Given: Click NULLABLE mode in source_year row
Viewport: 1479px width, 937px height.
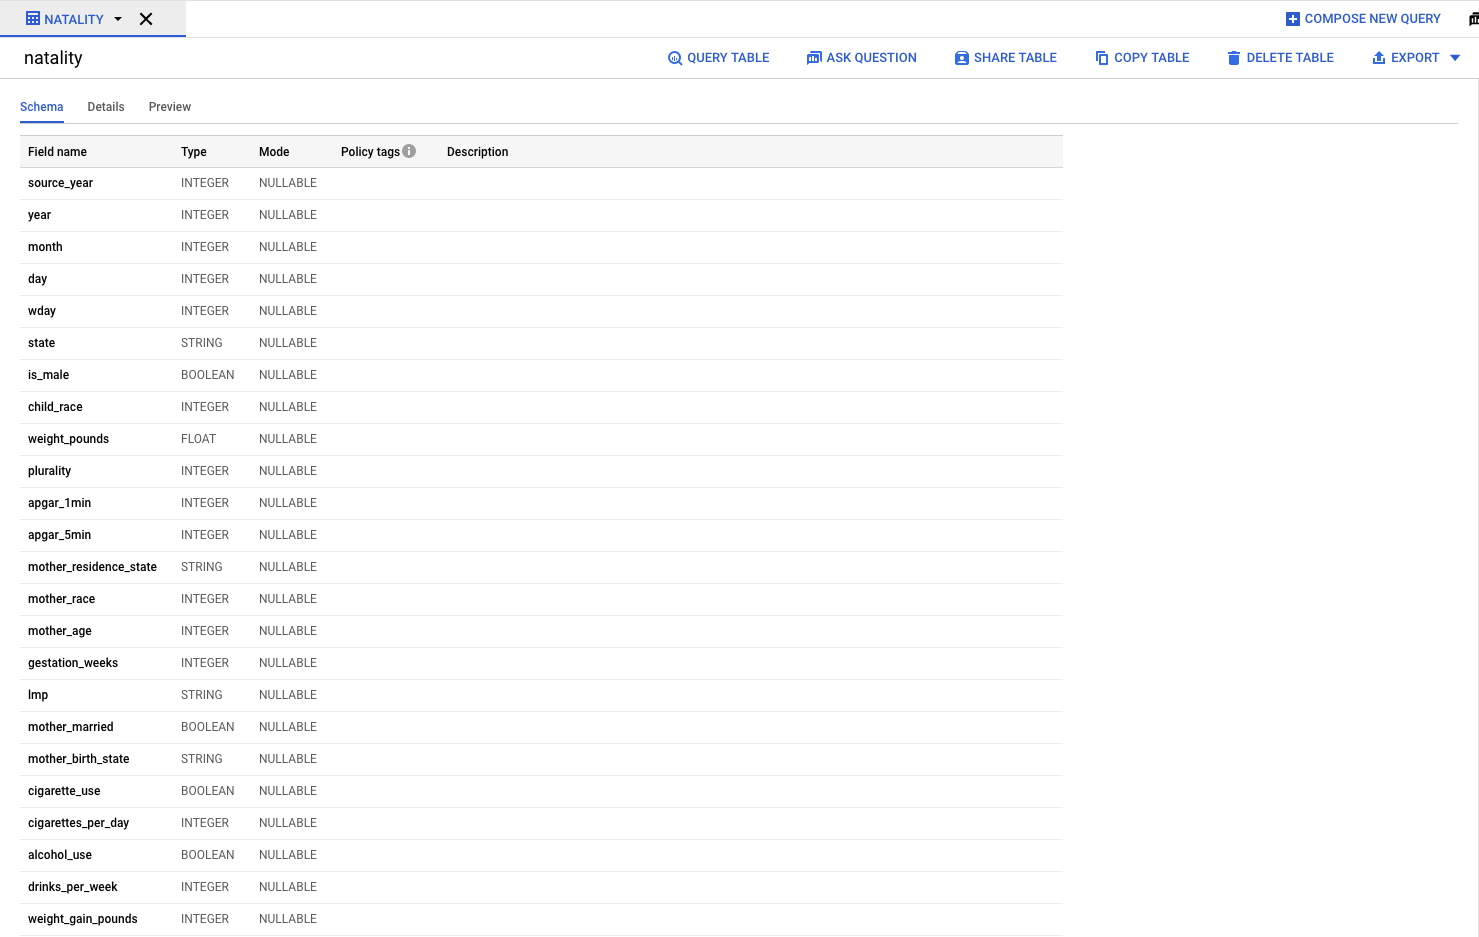Looking at the screenshot, I should (288, 183).
